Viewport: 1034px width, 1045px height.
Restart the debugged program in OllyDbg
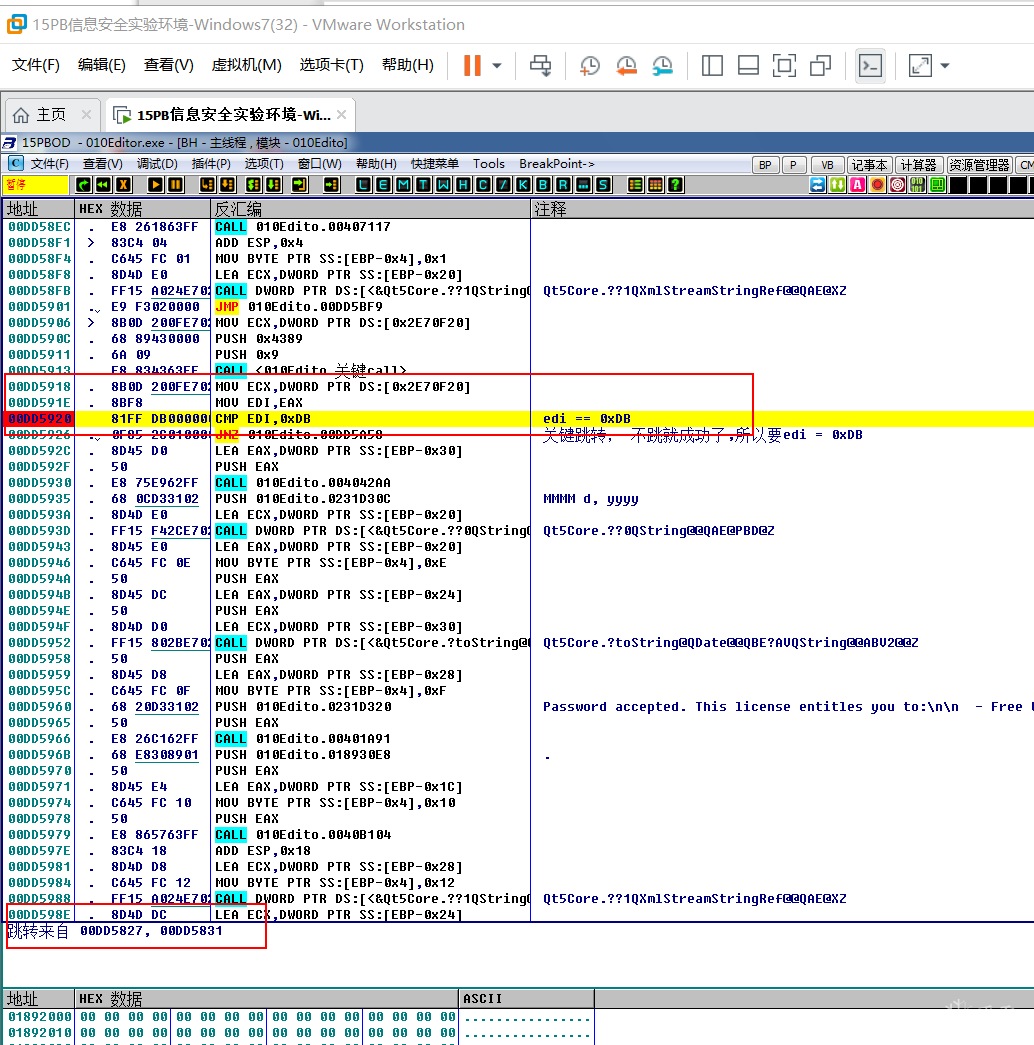(x=83, y=185)
